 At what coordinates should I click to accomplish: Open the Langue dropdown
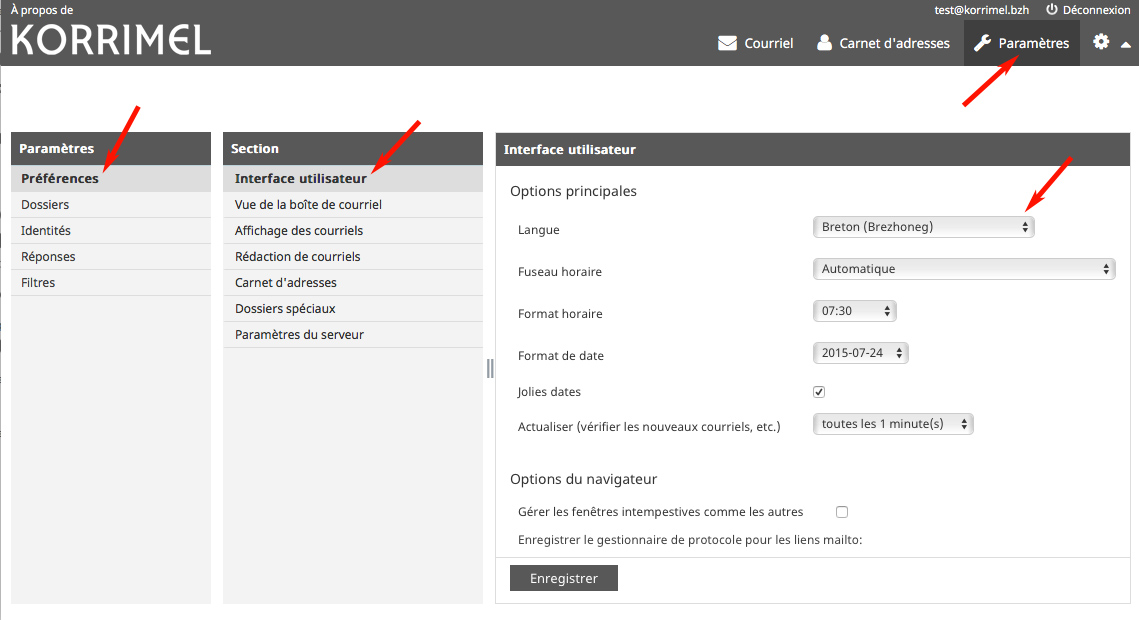pyautogui.click(x=924, y=227)
